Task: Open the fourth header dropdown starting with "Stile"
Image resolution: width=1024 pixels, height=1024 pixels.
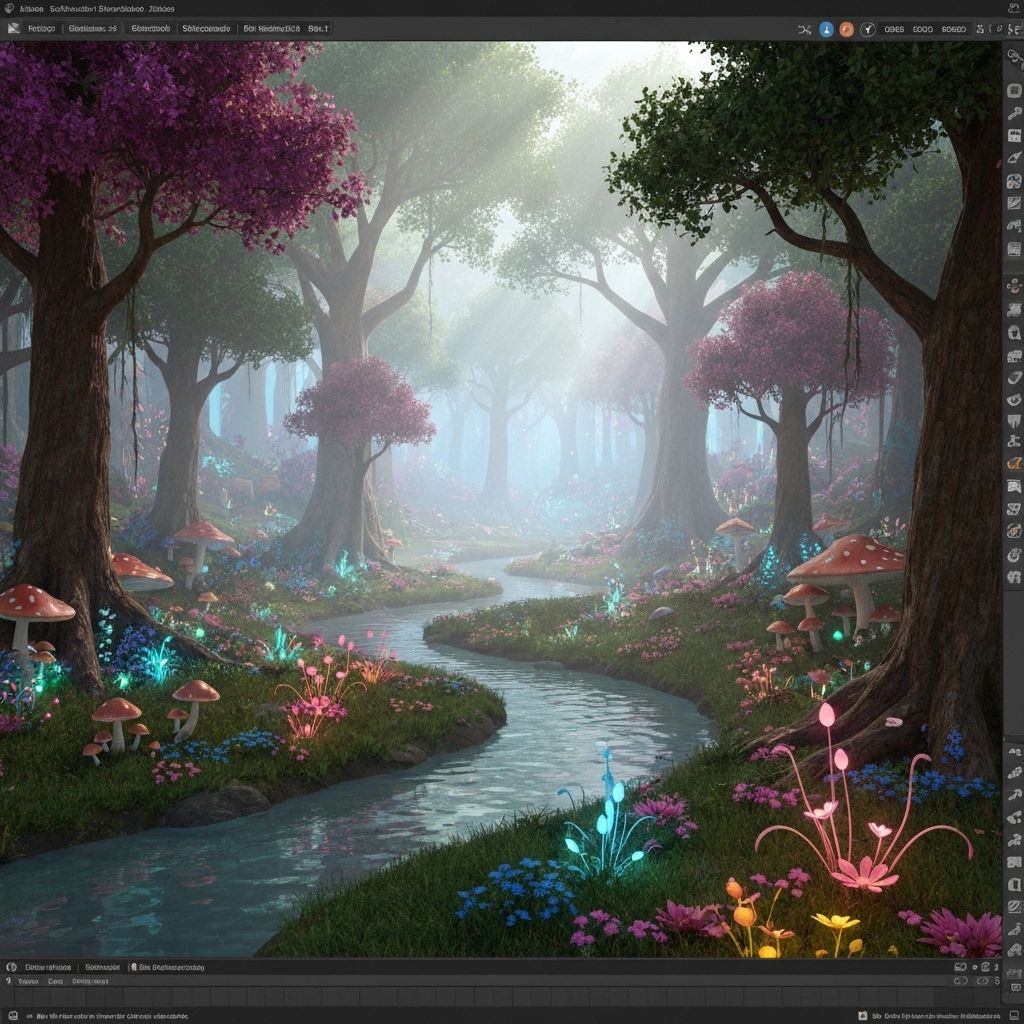Action: click(x=206, y=29)
